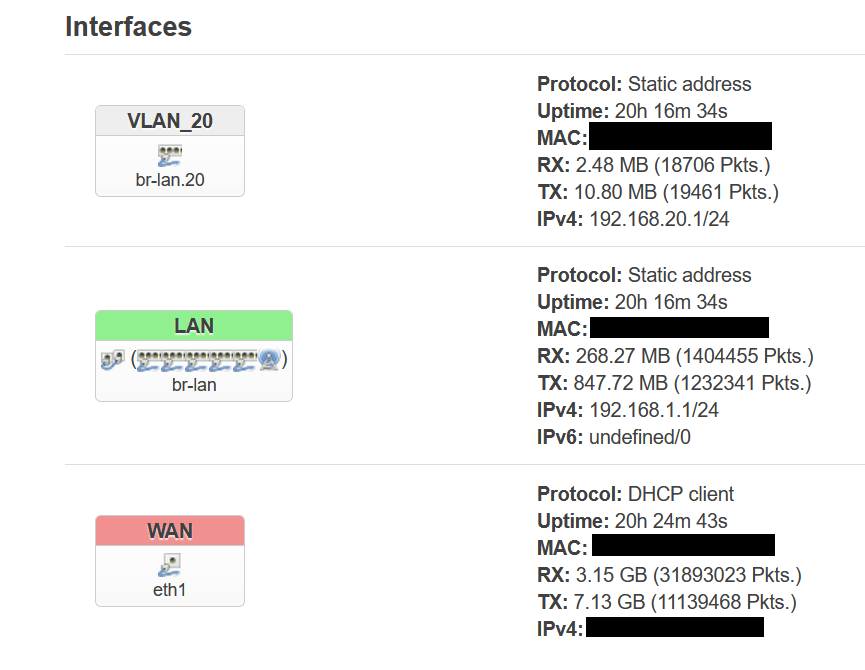The height and width of the screenshot is (670, 865).
Task: Click the DHCP client protocol text for WAN
Action: click(x=680, y=494)
